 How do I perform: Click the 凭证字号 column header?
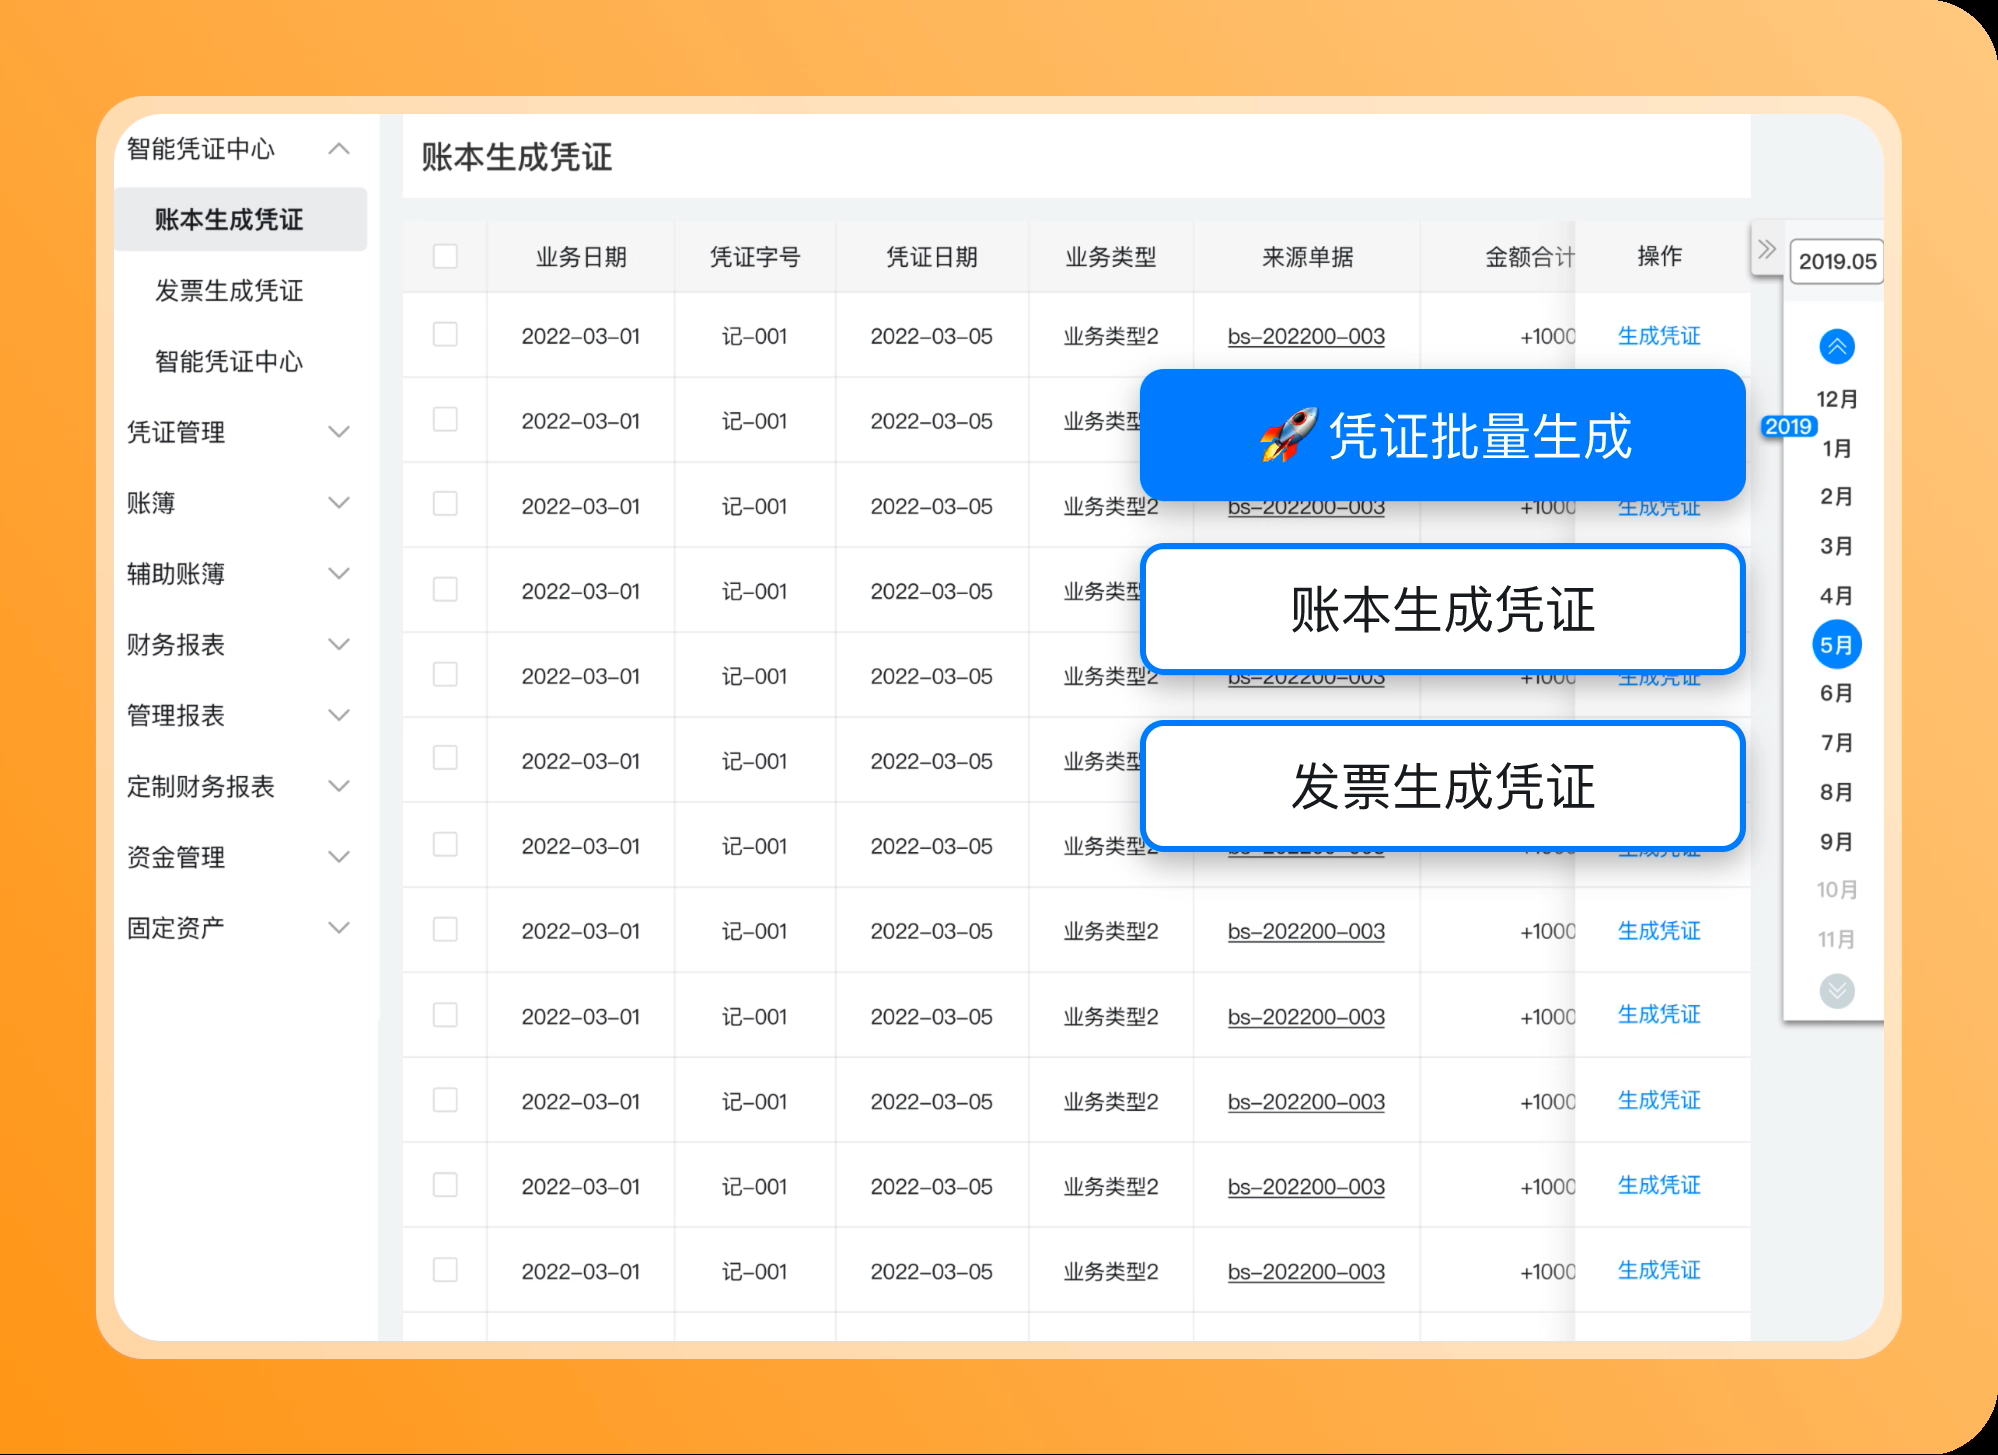(755, 257)
